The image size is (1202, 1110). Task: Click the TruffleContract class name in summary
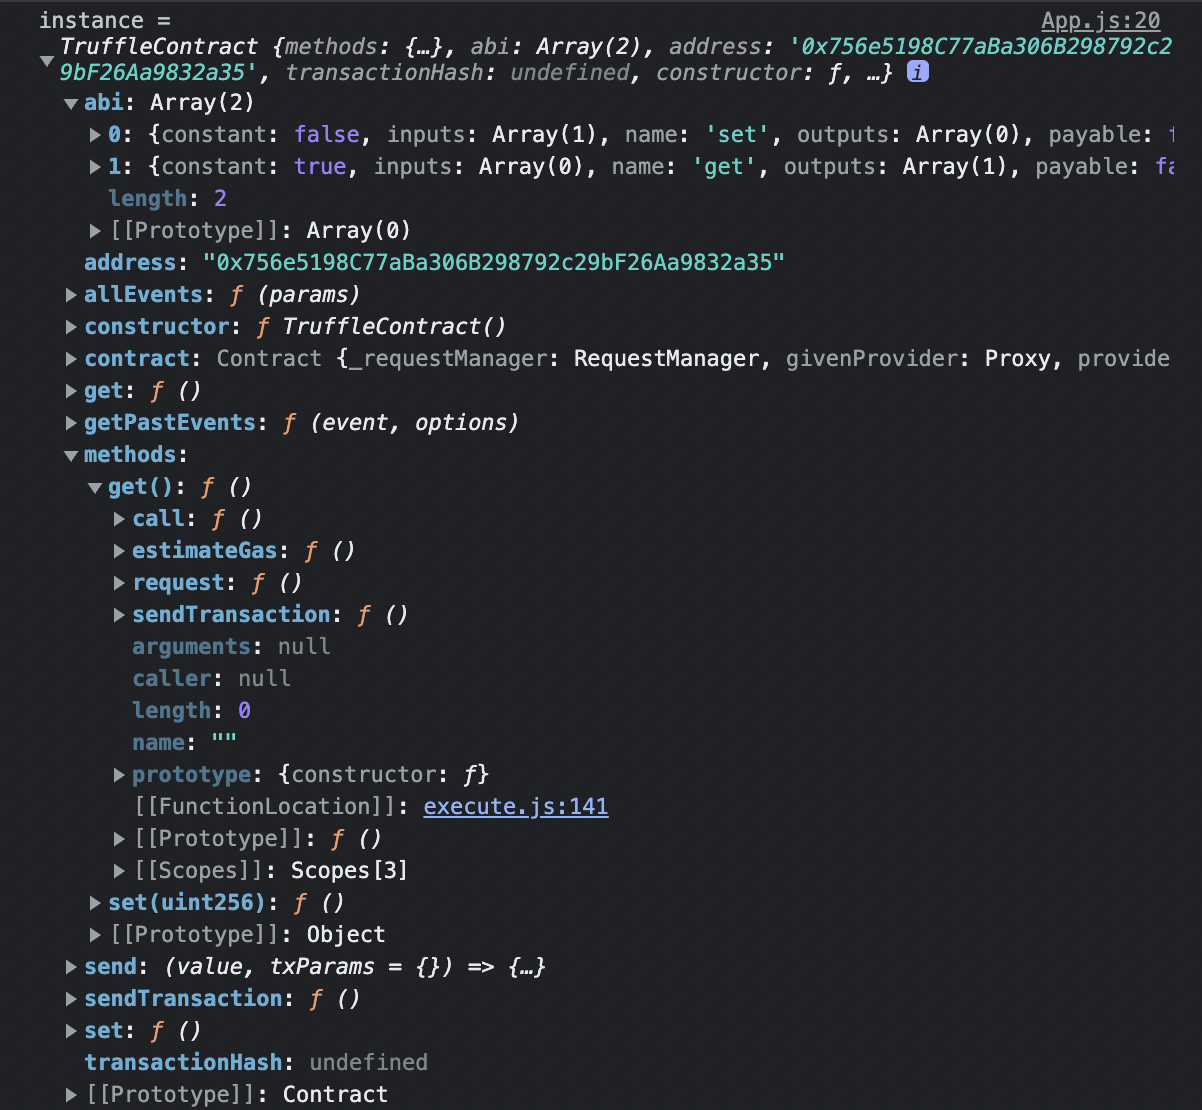pos(159,46)
